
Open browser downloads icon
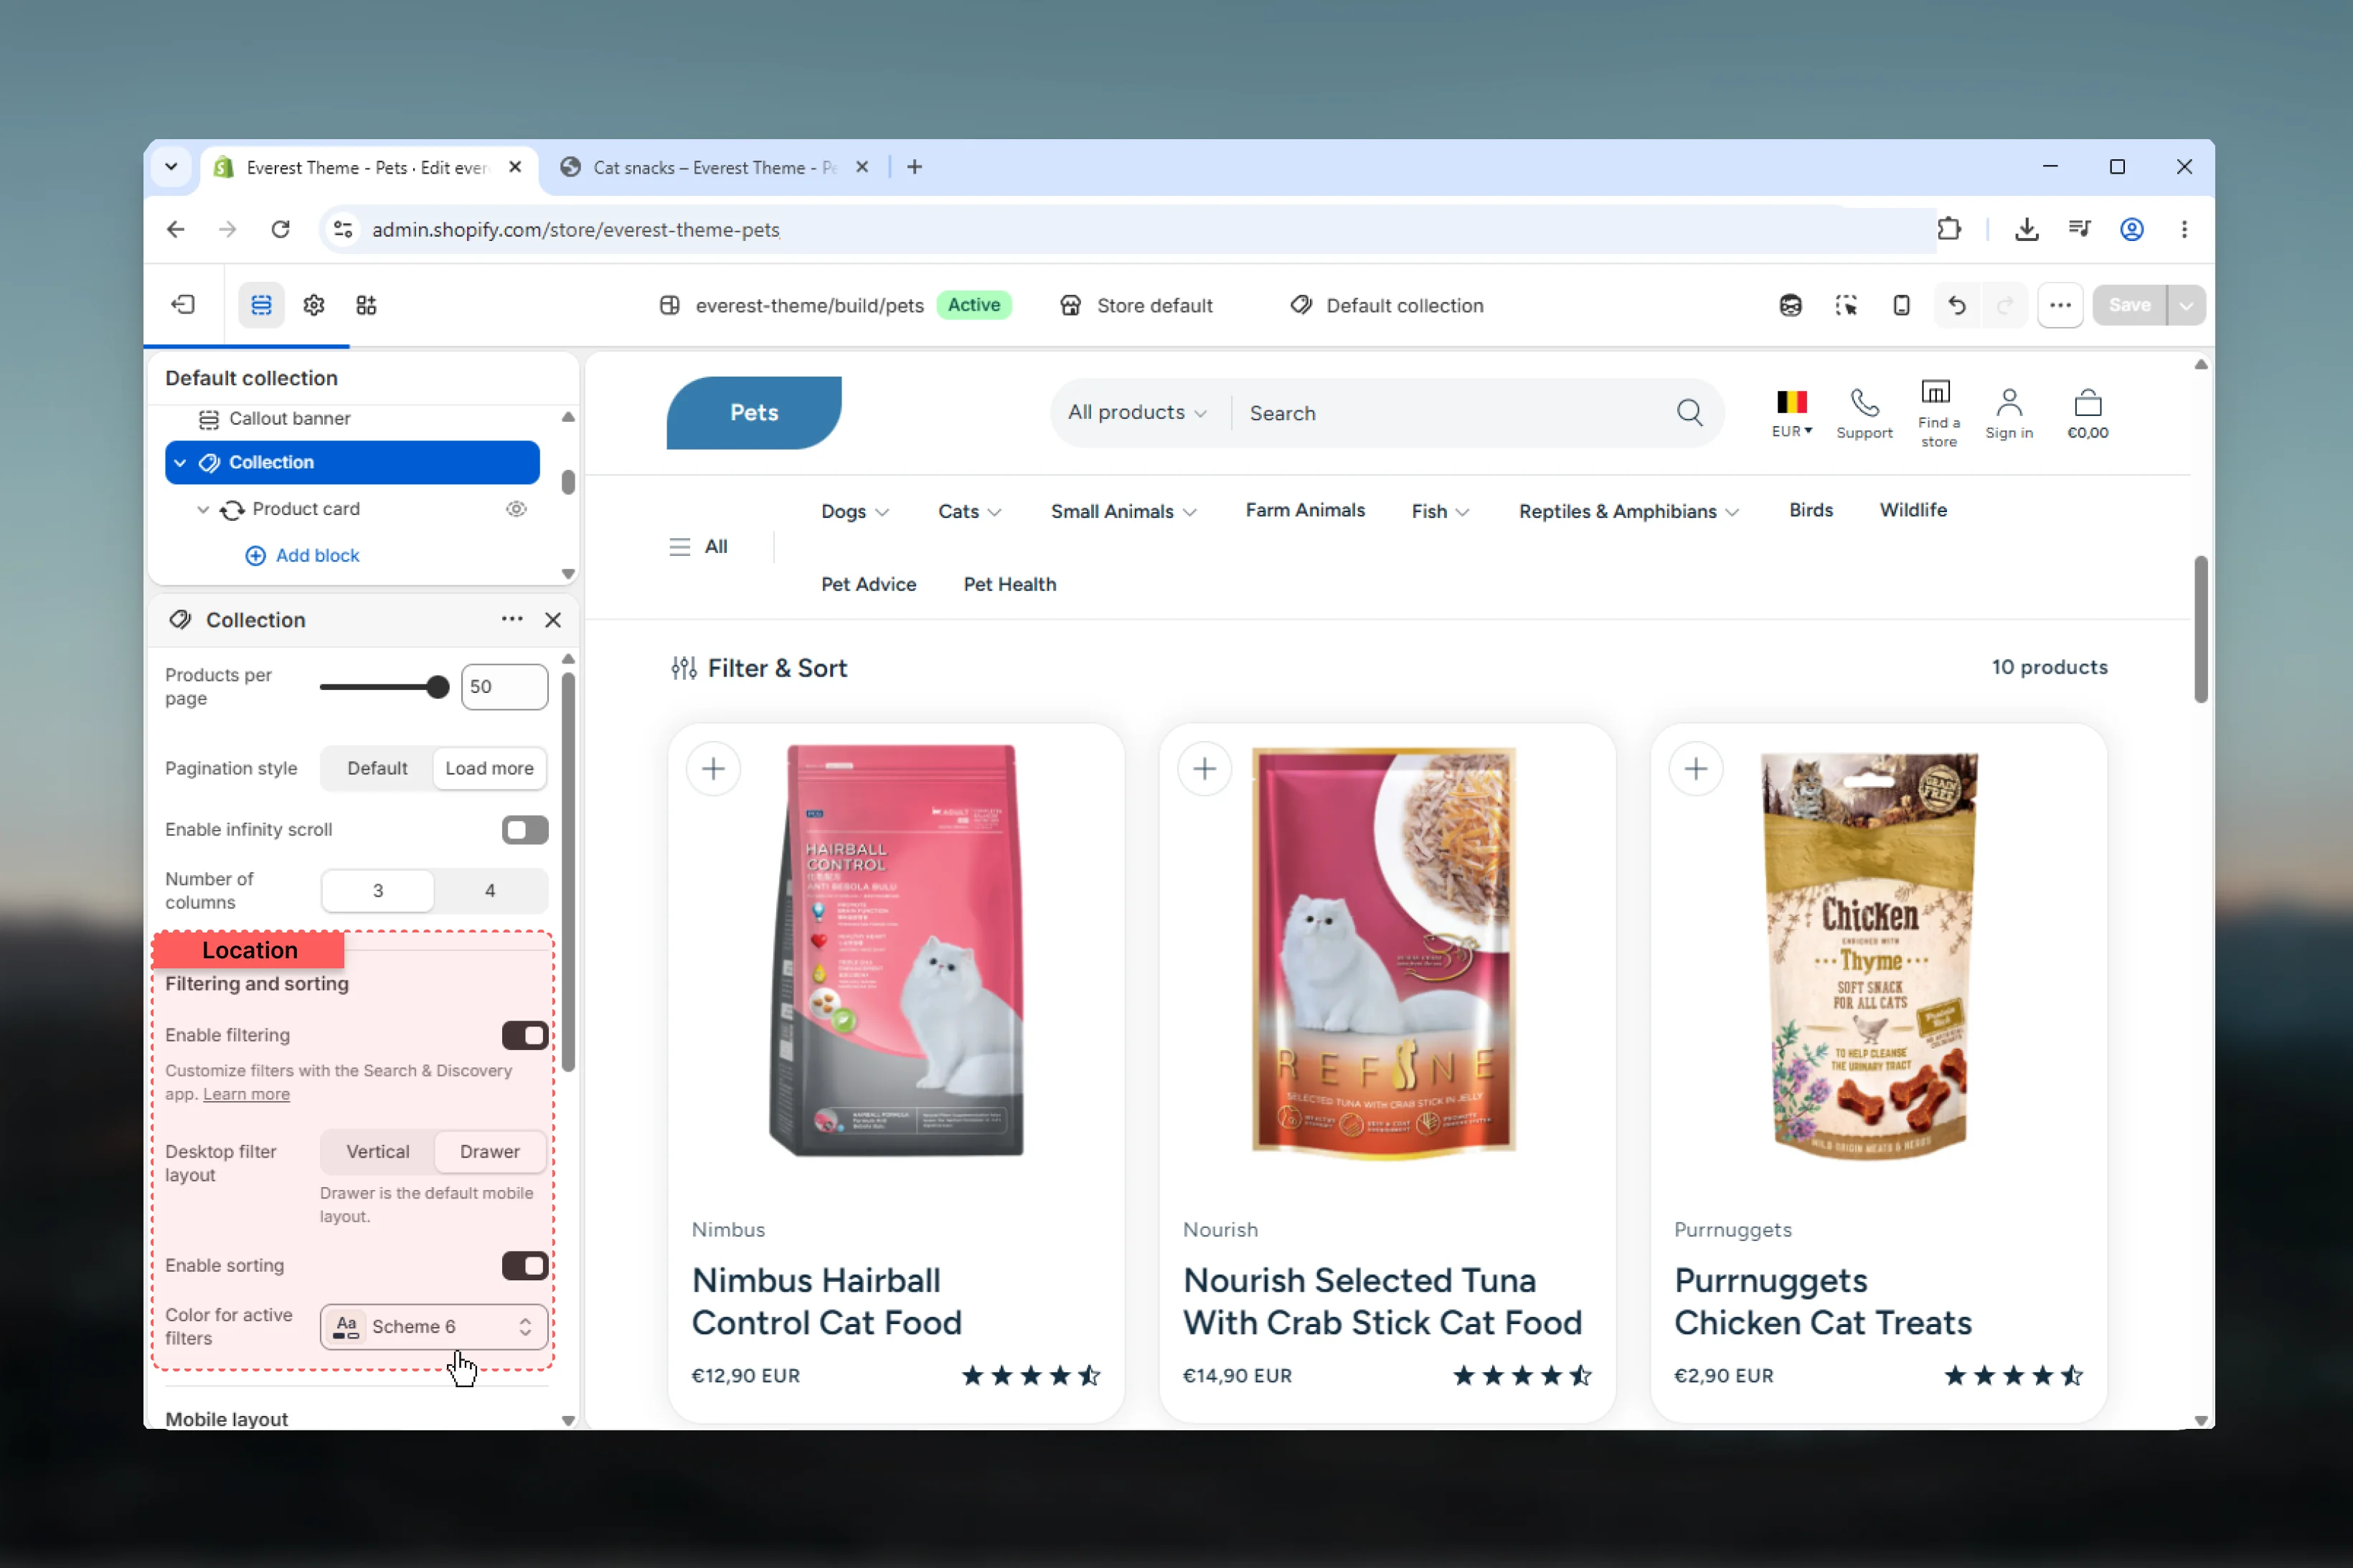(x=2026, y=229)
